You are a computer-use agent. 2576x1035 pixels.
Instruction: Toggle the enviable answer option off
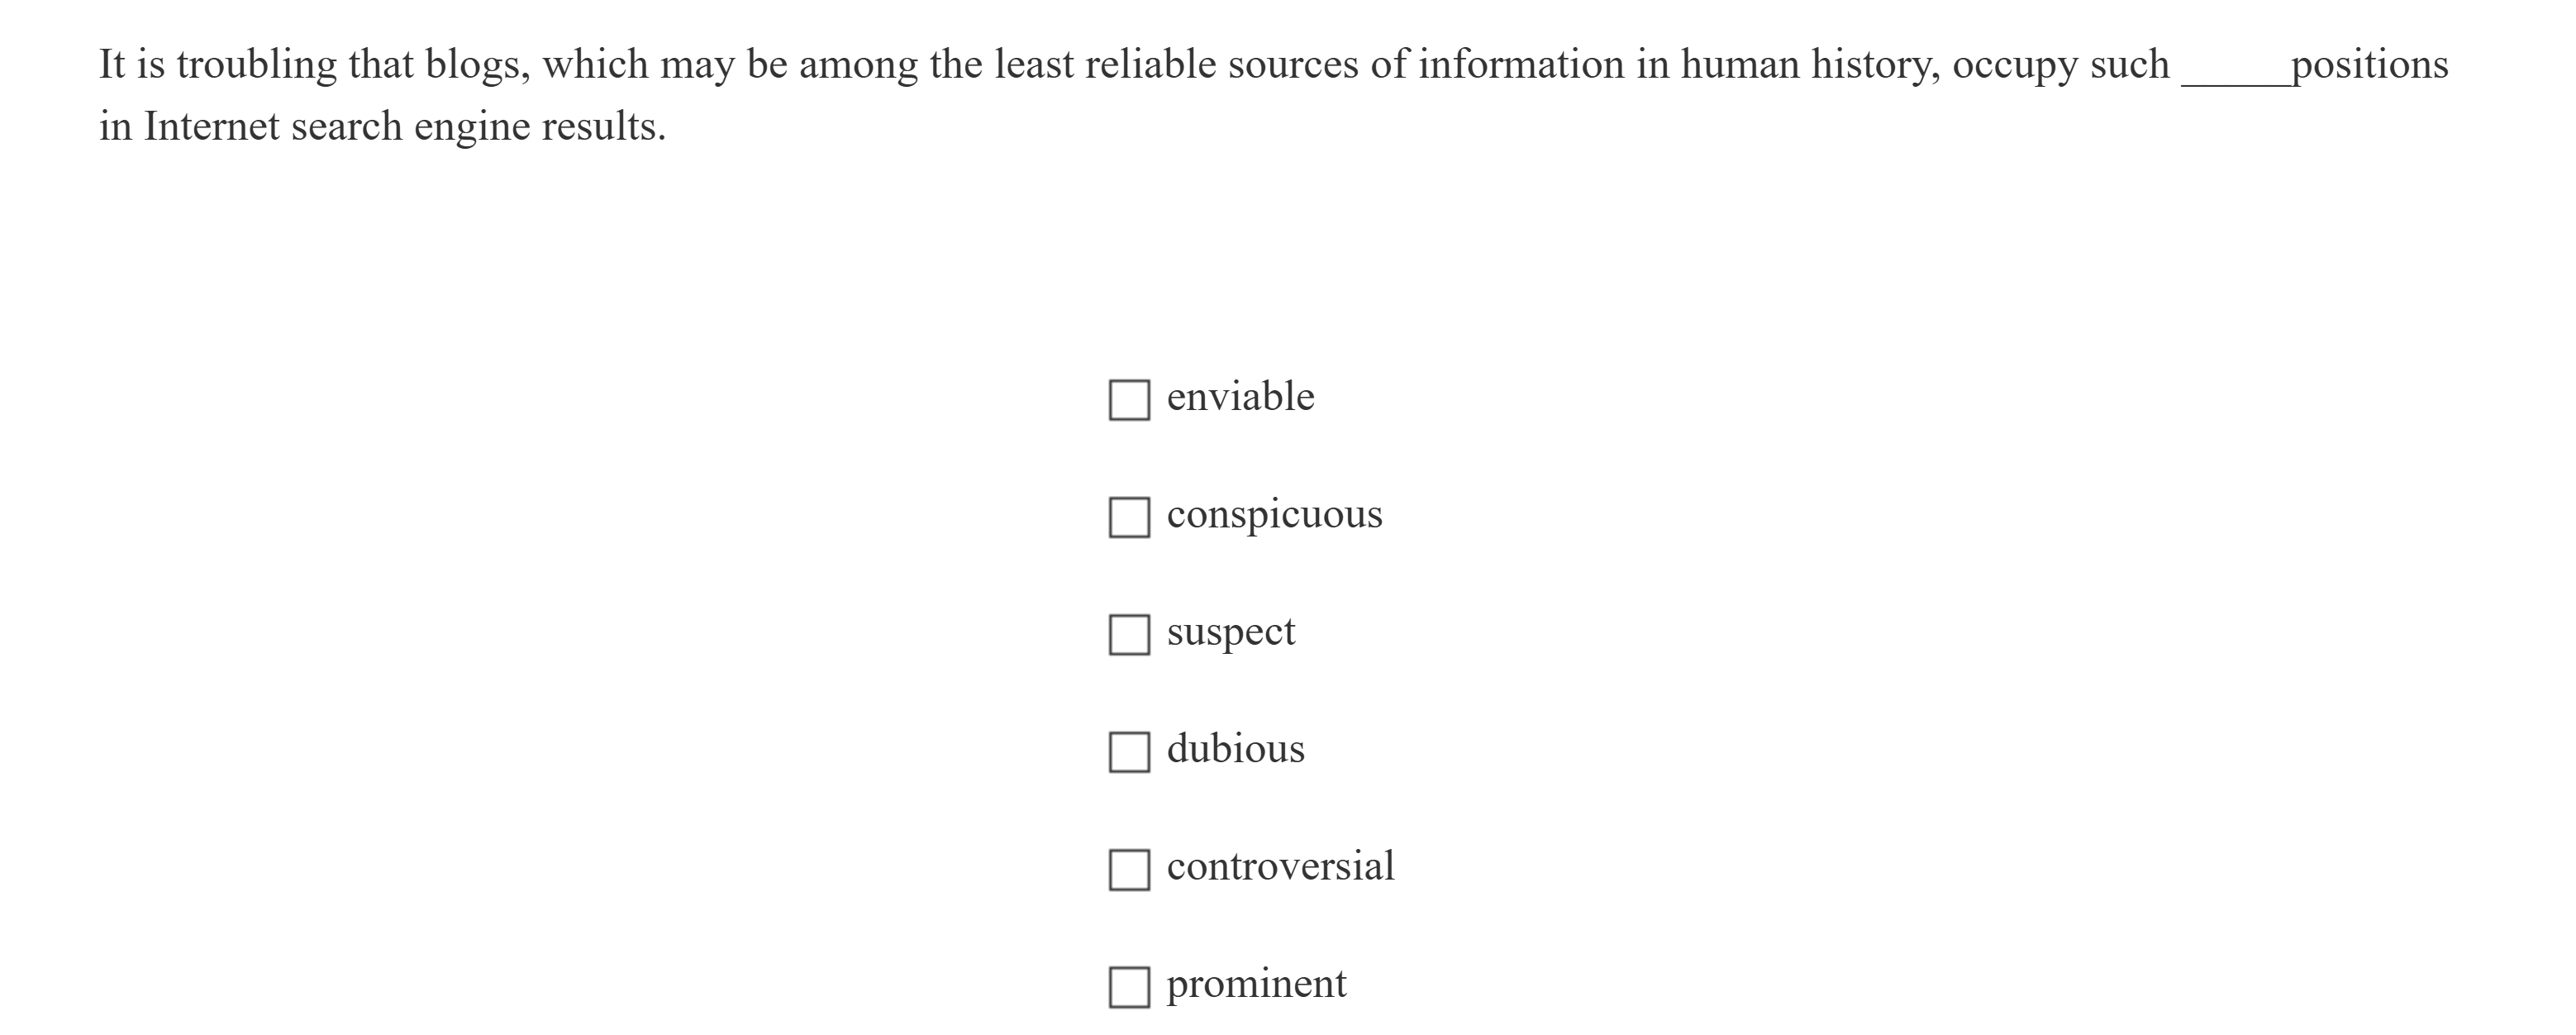(1131, 400)
